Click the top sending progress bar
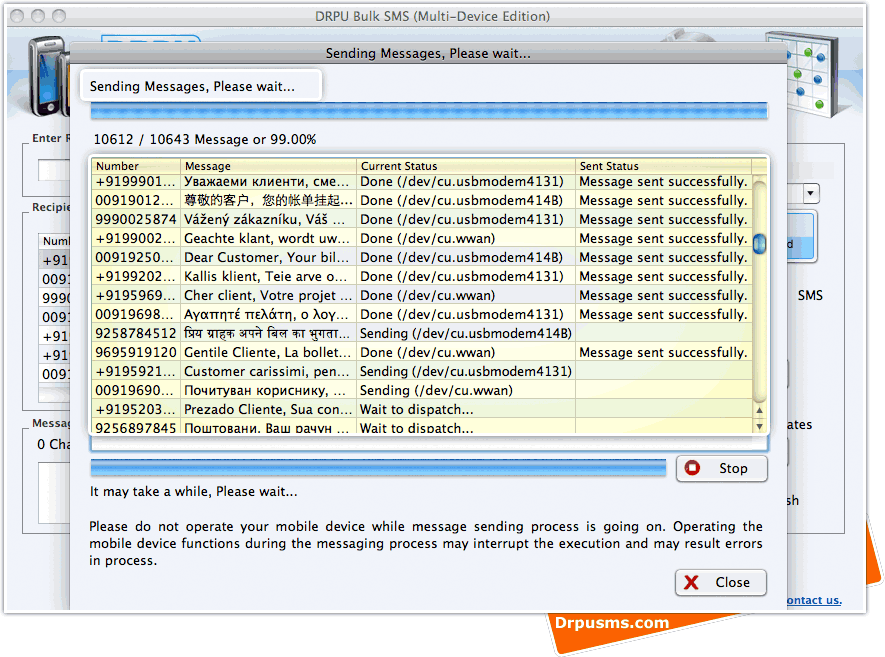This screenshot has height=657, width=885. point(429,111)
